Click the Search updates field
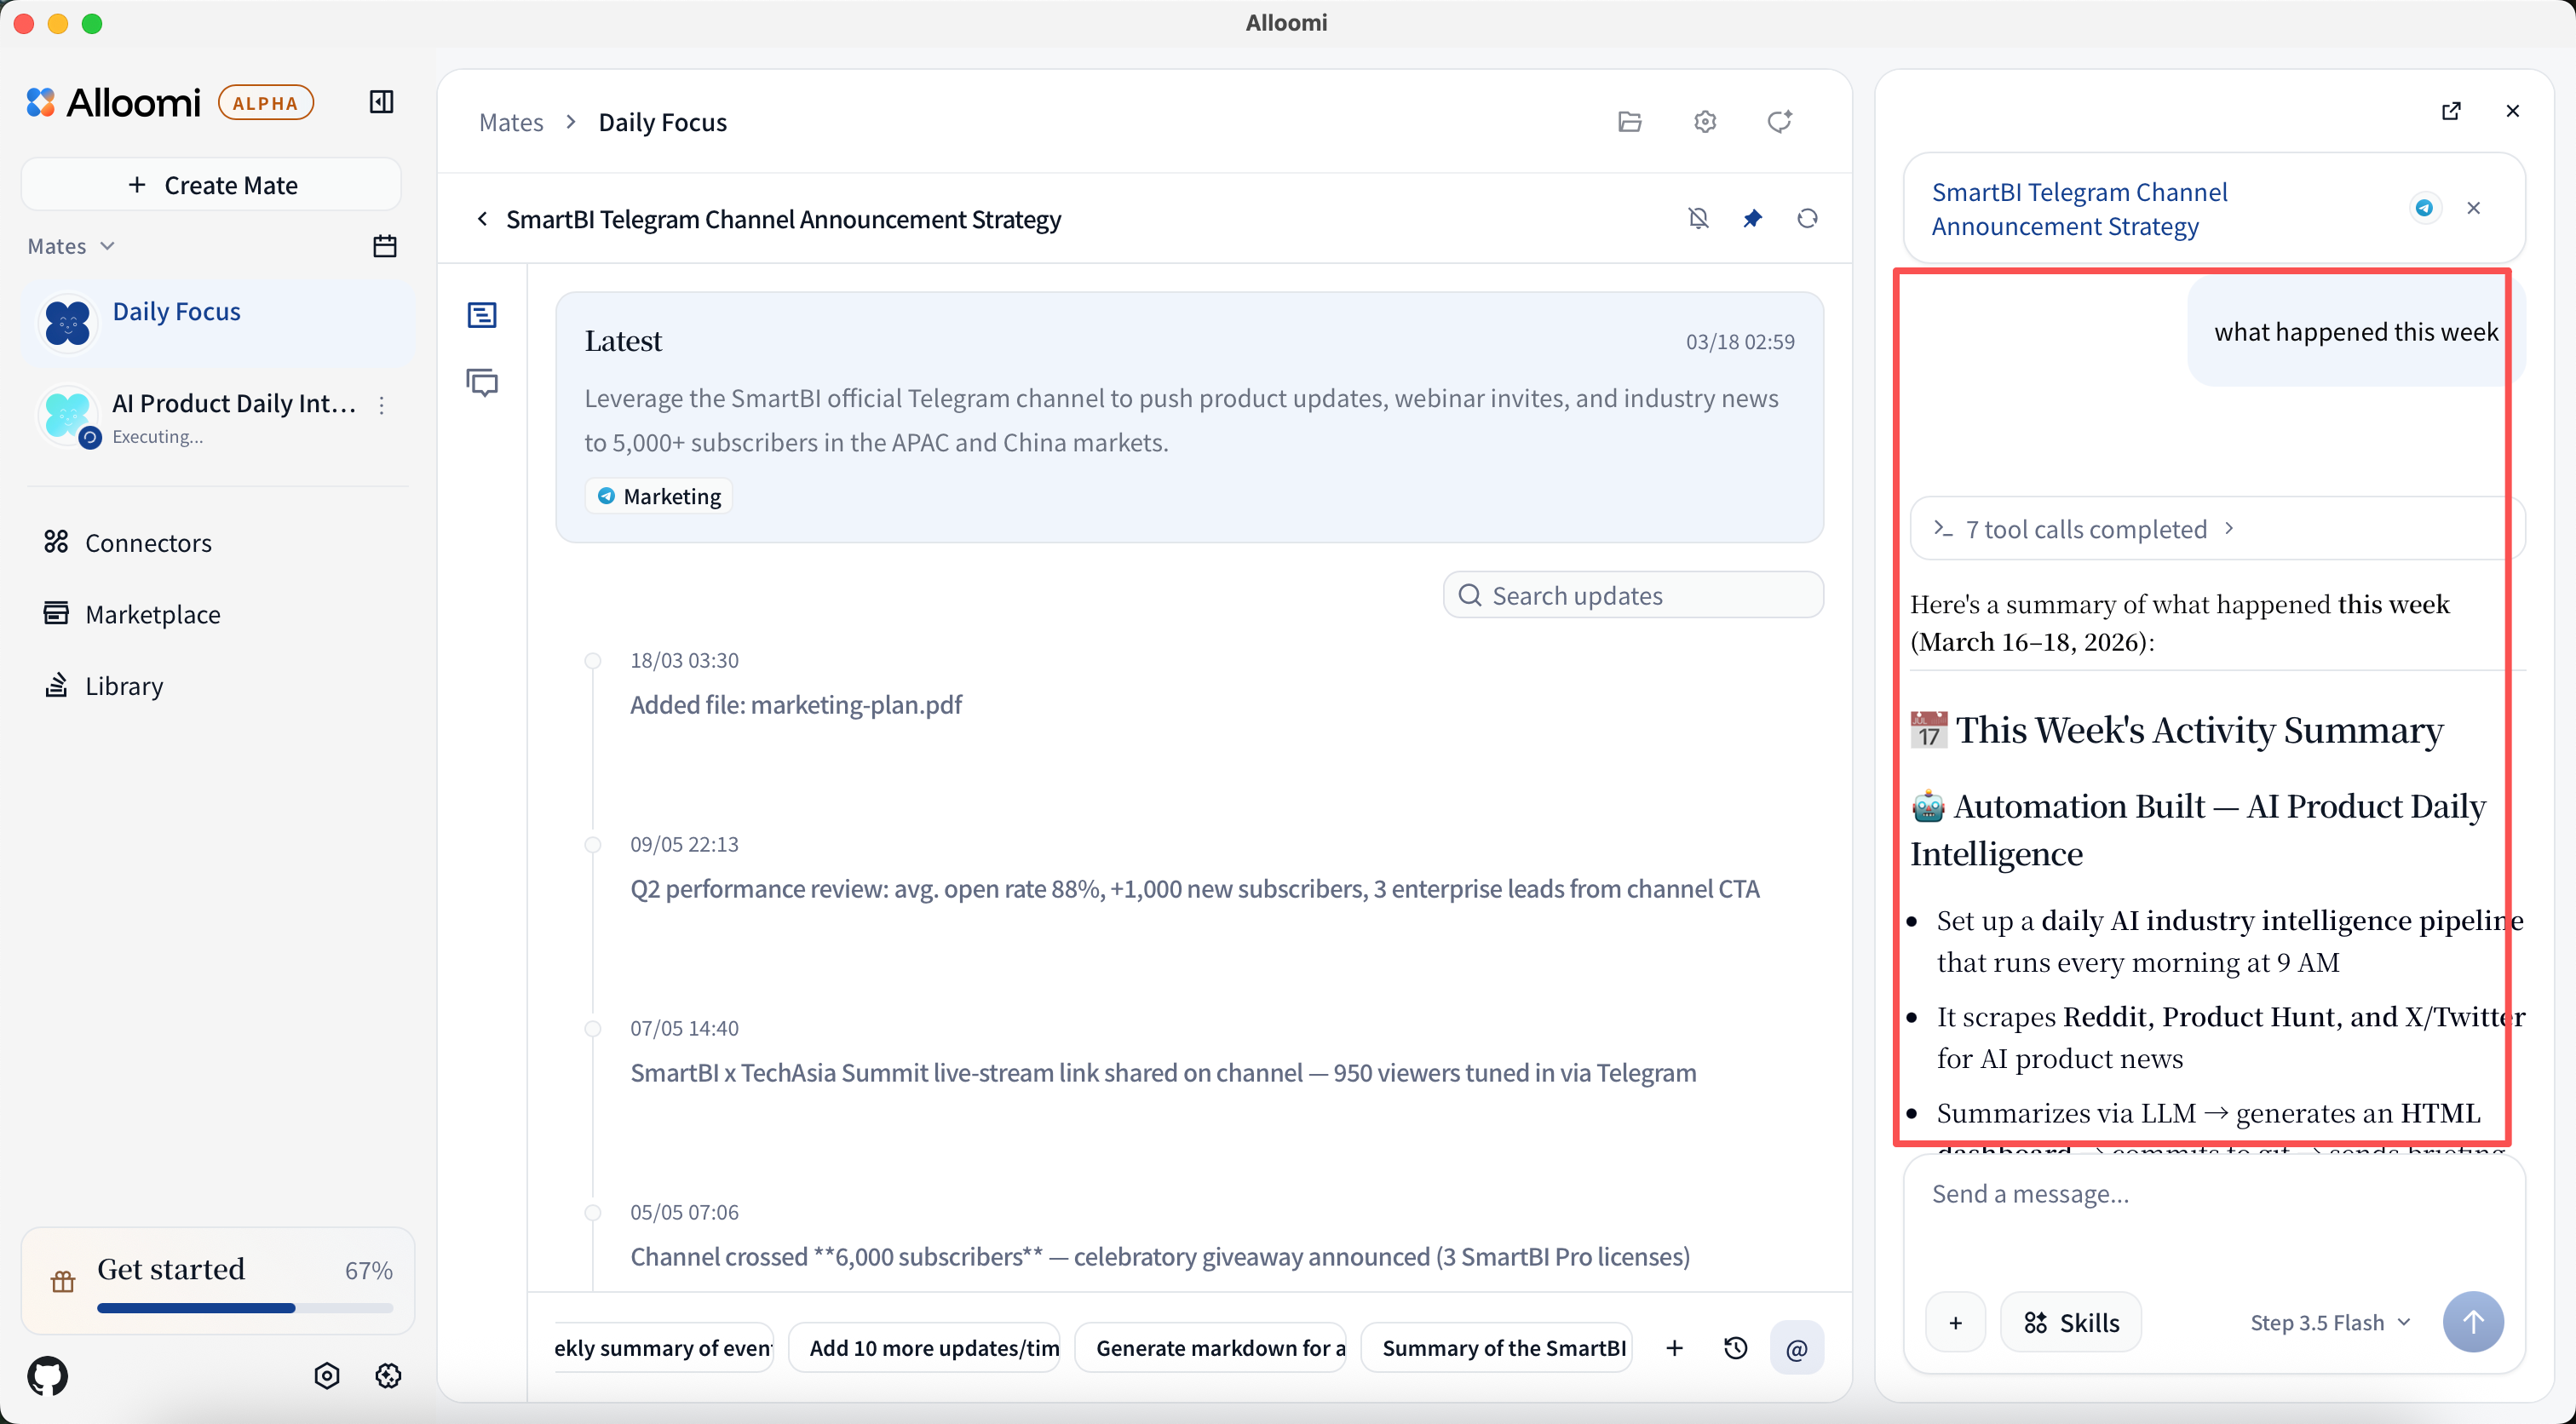Image resolution: width=2576 pixels, height=1424 pixels. tap(1634, 595)
